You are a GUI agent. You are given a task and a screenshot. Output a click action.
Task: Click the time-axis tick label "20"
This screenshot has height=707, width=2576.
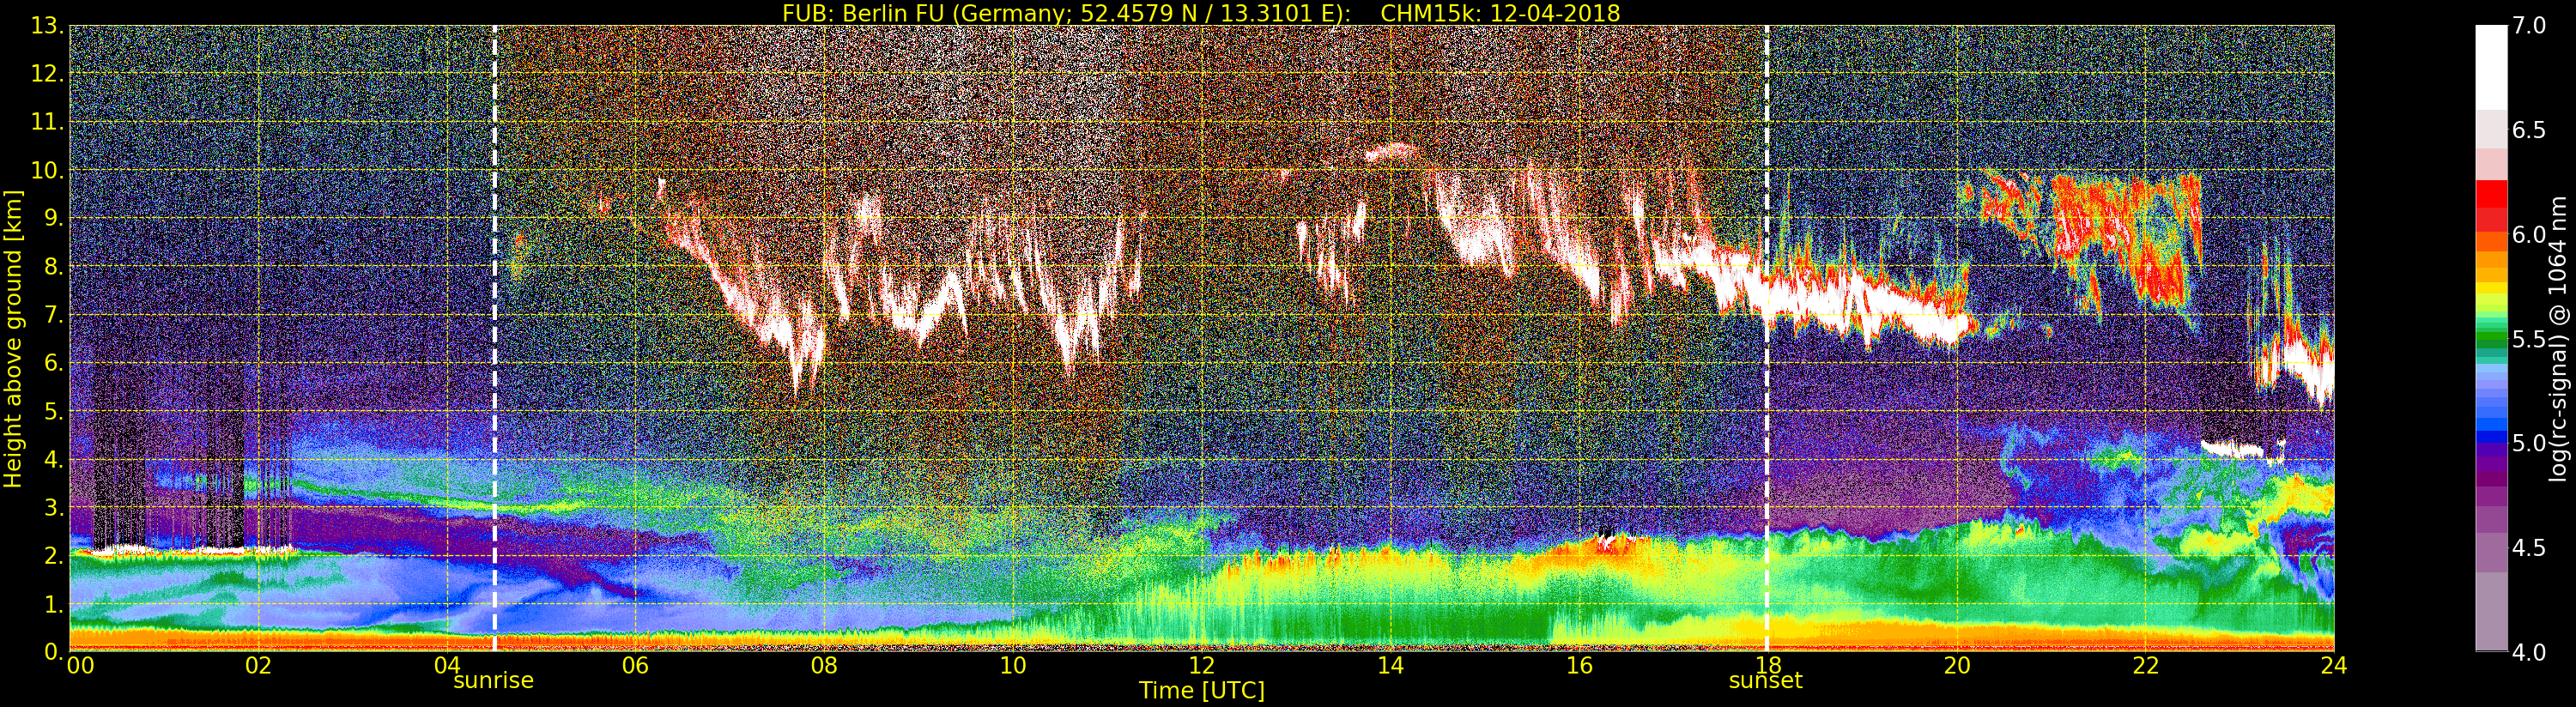(1956, 665)
